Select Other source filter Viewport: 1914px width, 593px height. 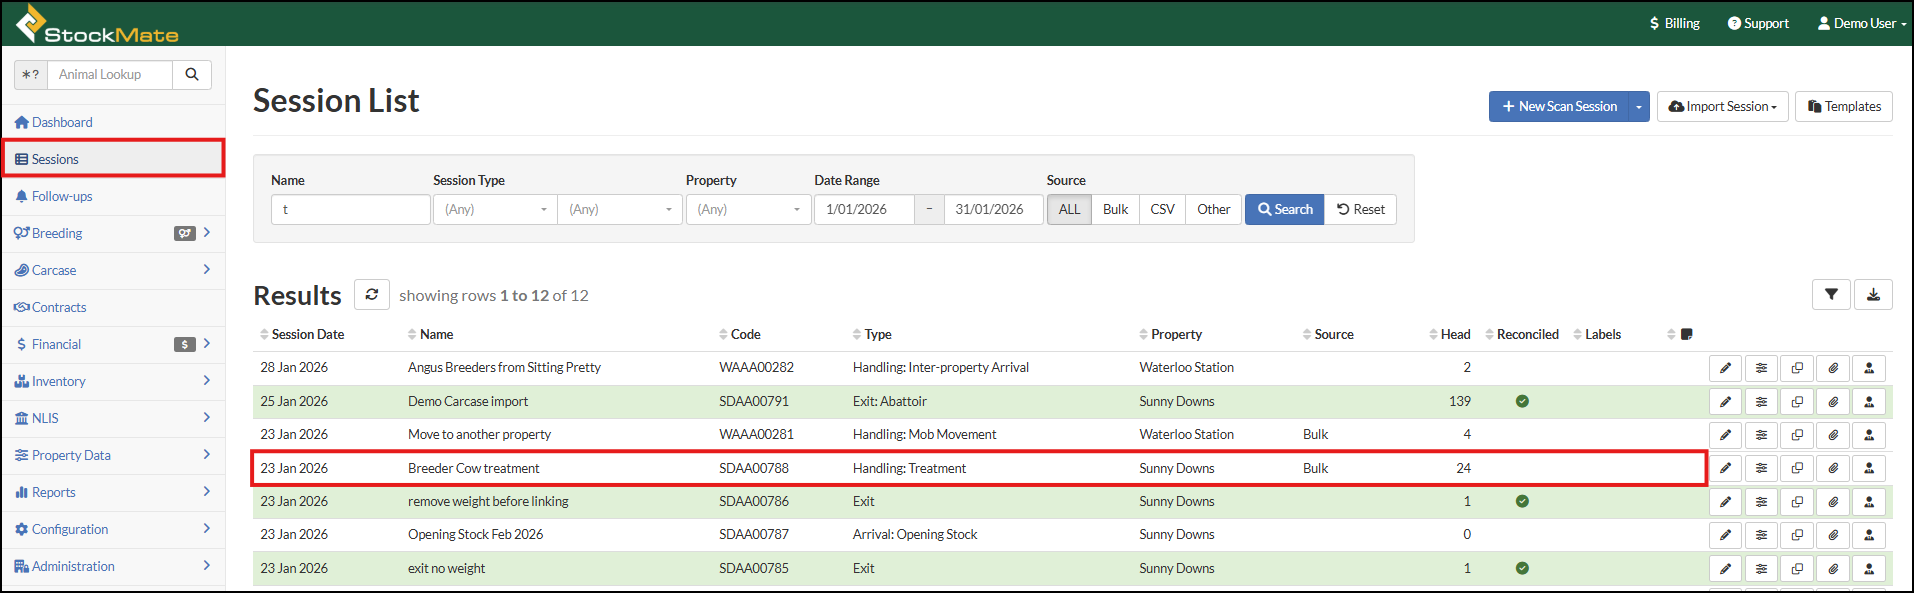click(1214, 209)
